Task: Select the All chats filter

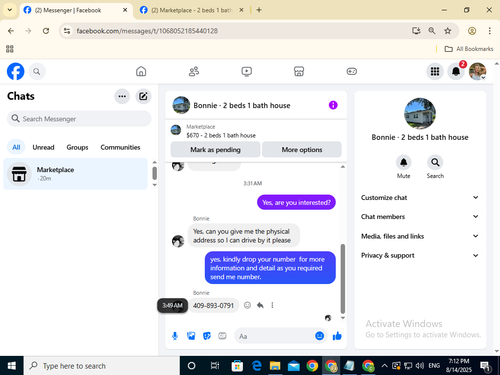Action: [x=16, y=147]
